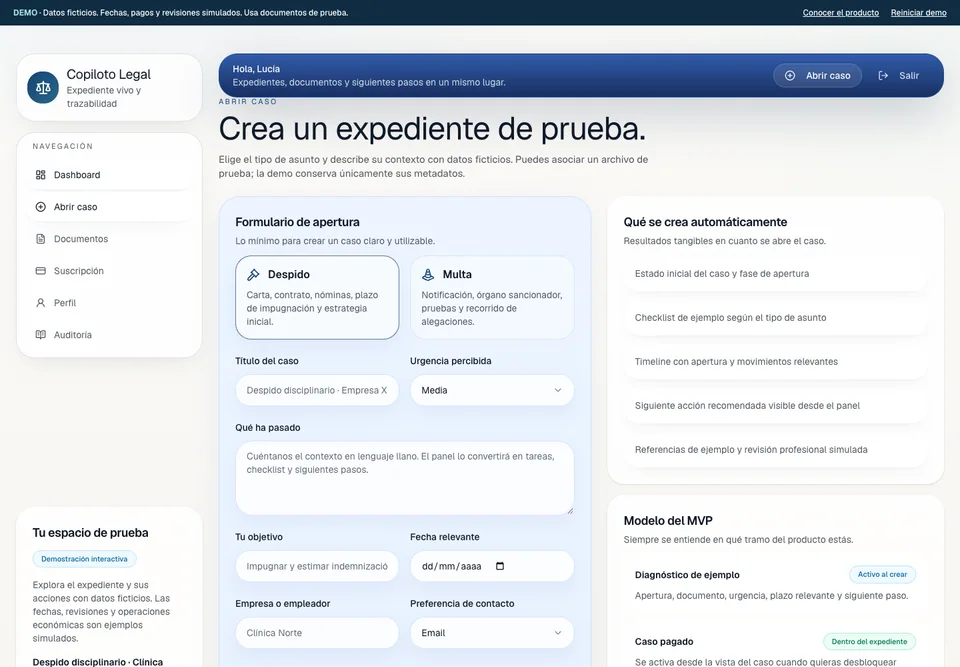960x667 pixels.
Task: Click the Abrir caso plus icon in sidebar
Action: coord(40,207)
